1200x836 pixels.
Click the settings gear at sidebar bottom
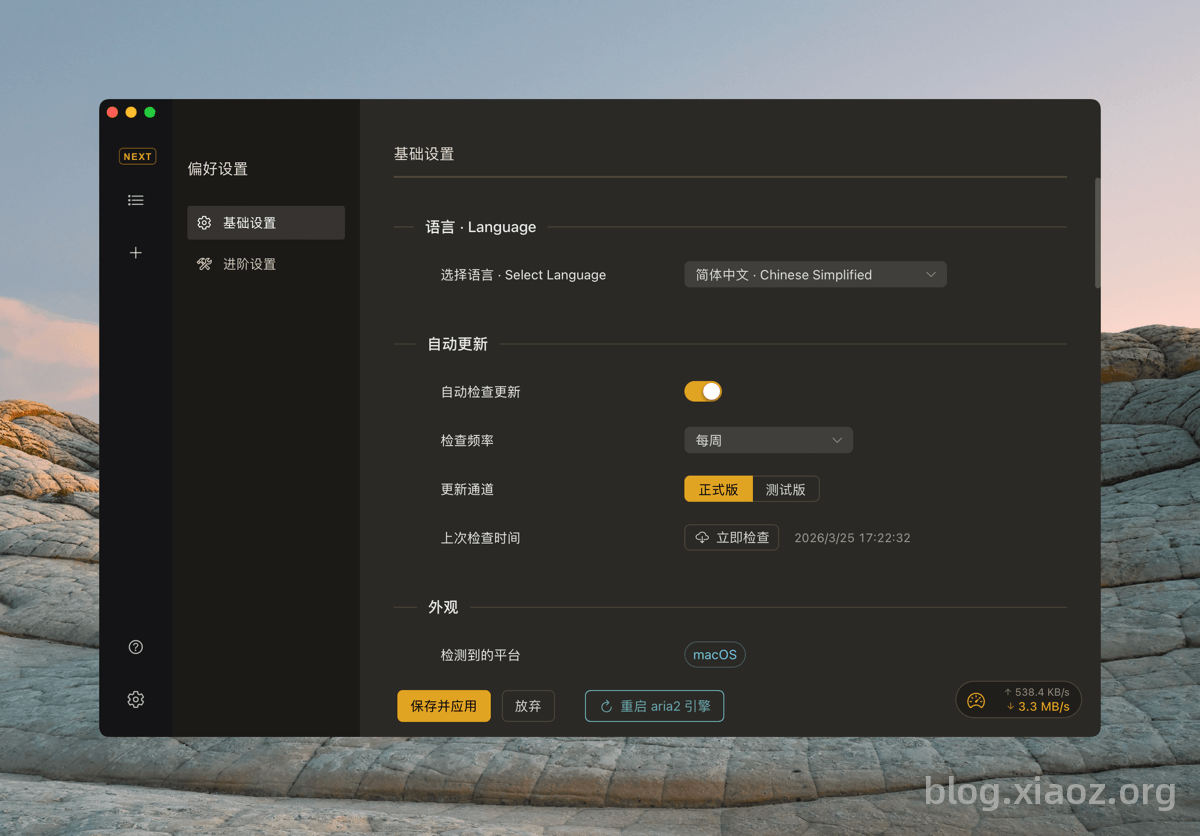pos(135,699)
